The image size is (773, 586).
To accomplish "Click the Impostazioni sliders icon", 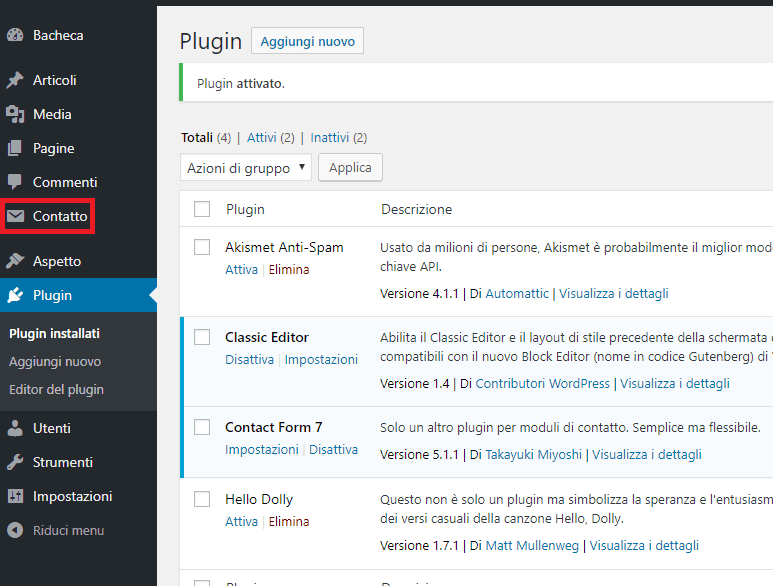I will (x=15, y=496).
